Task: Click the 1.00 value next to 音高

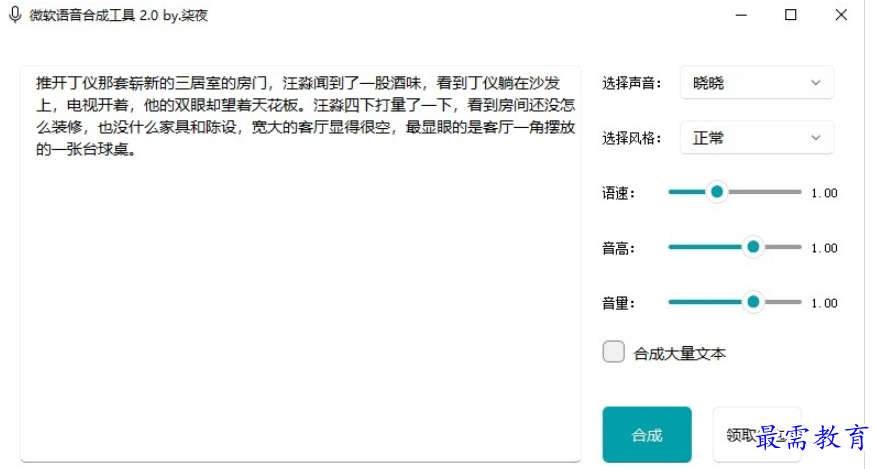Action: pyautogui.click(x=824, y=248)
